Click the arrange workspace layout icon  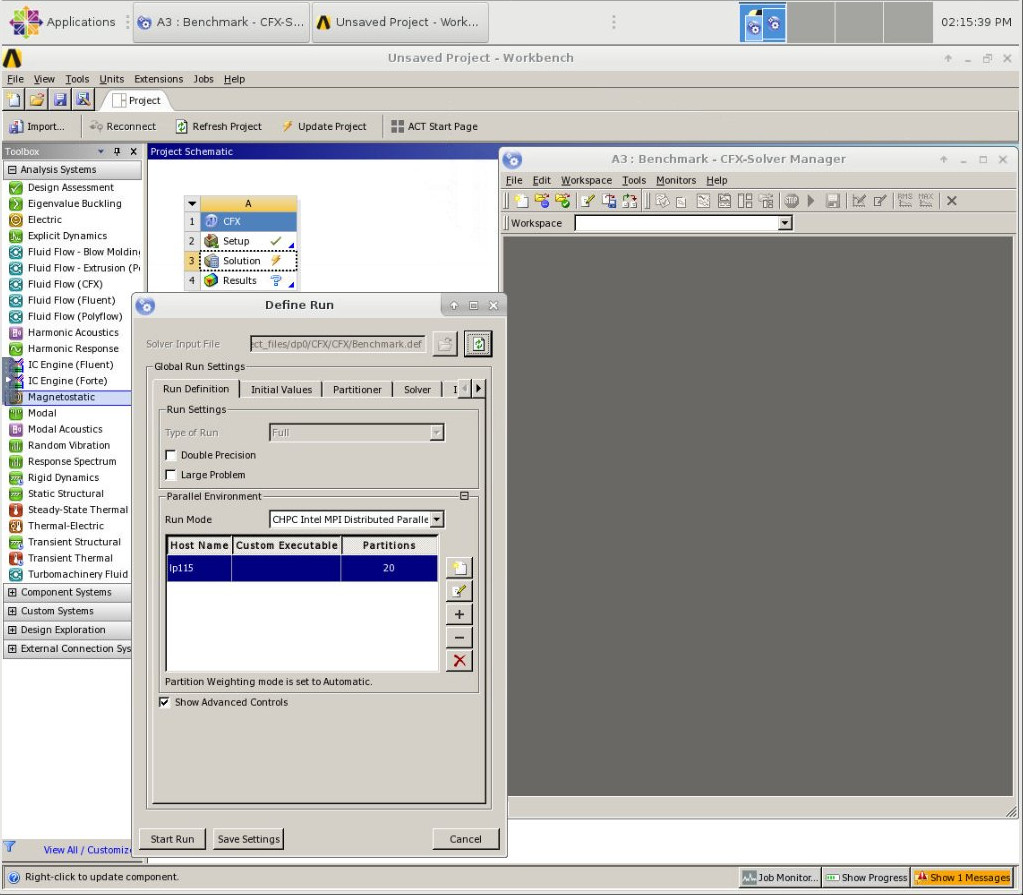(x=745, y=201)
